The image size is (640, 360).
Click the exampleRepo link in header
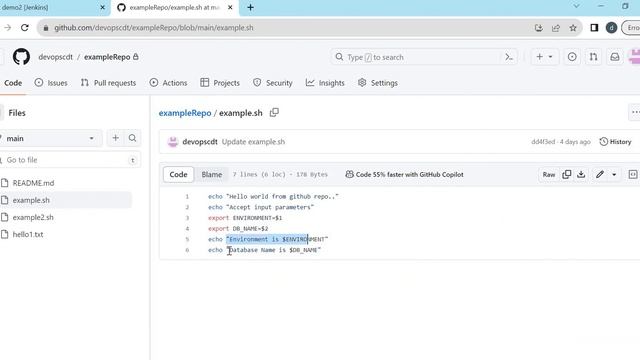click(x=107, y=57)
